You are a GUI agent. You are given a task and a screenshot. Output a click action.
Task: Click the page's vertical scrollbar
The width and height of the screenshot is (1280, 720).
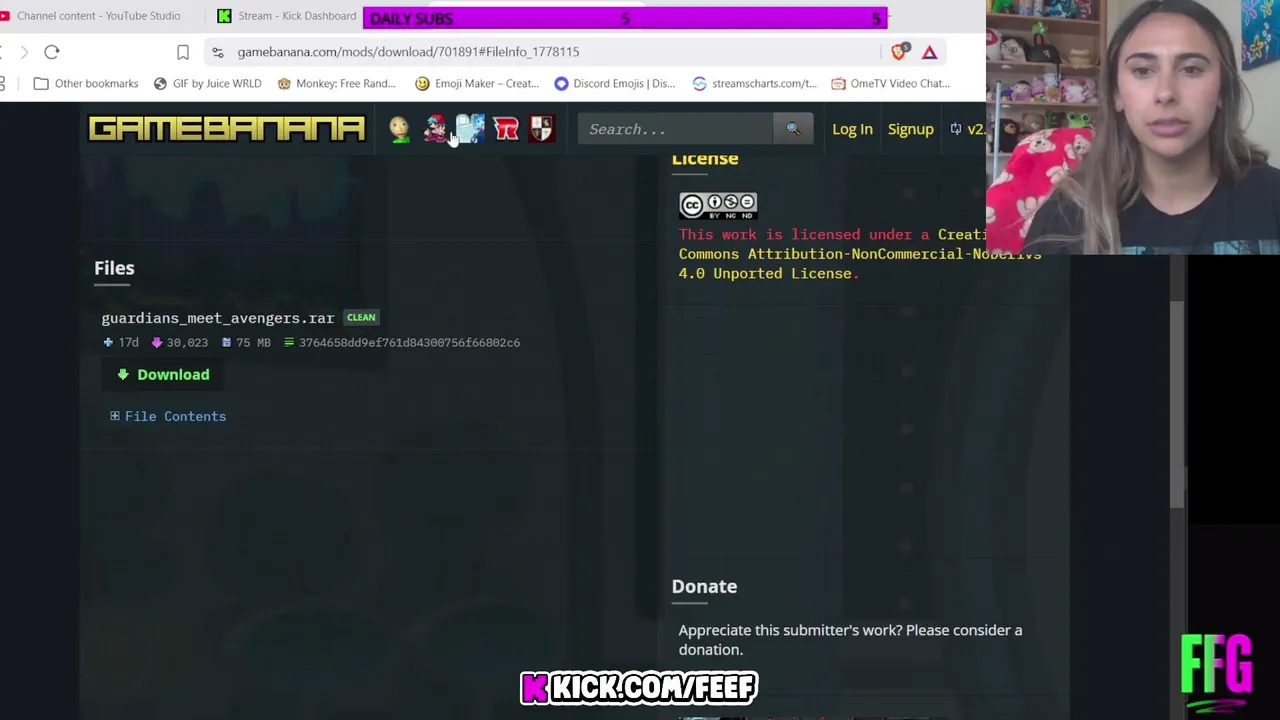coord(1177,405)
